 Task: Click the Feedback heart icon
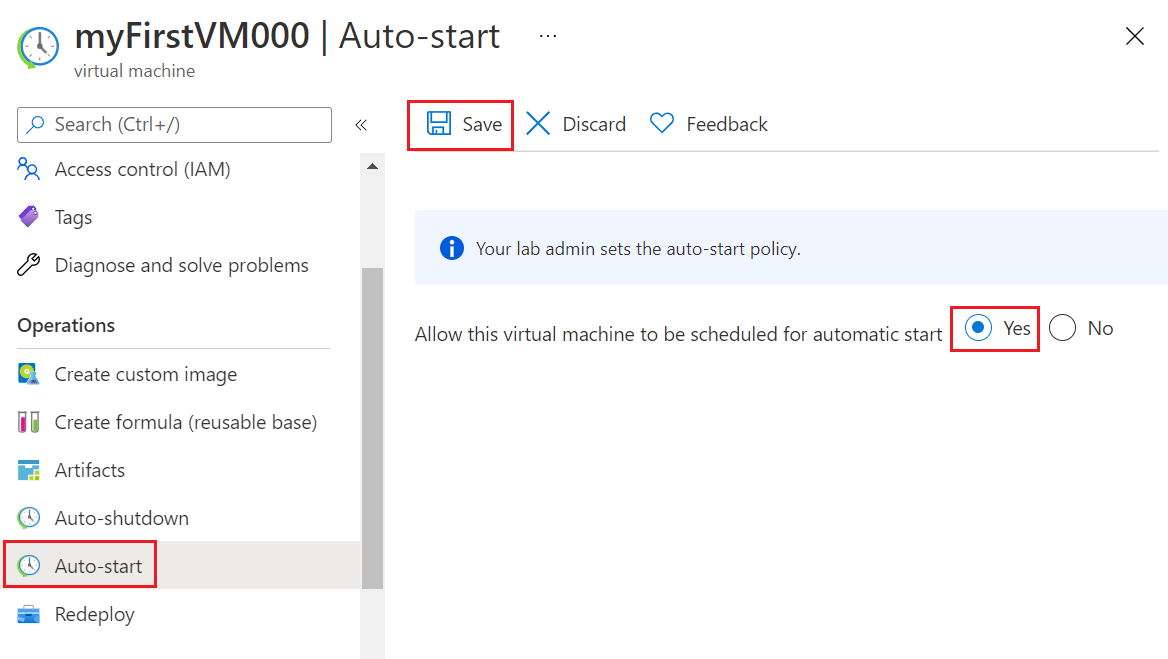(x=661, y=123)
